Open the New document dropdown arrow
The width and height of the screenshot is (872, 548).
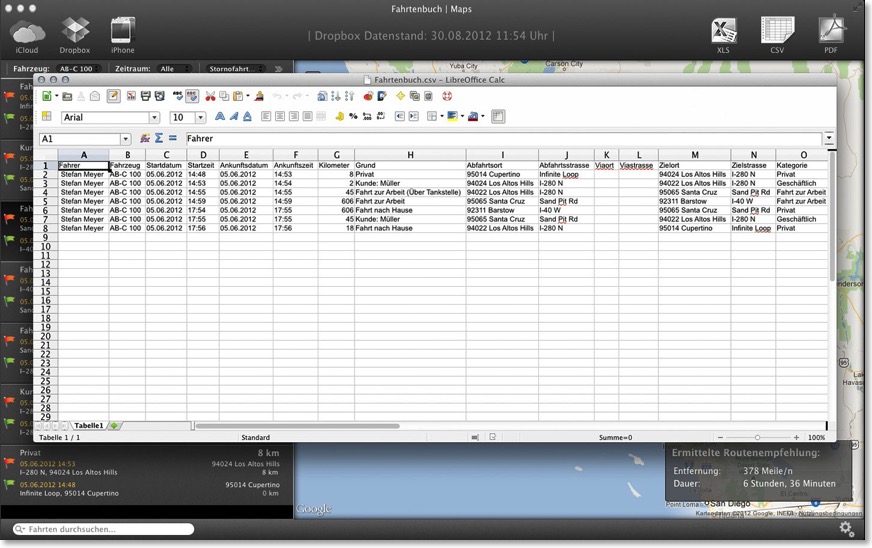pyautogui.click(x=56, y=96)
